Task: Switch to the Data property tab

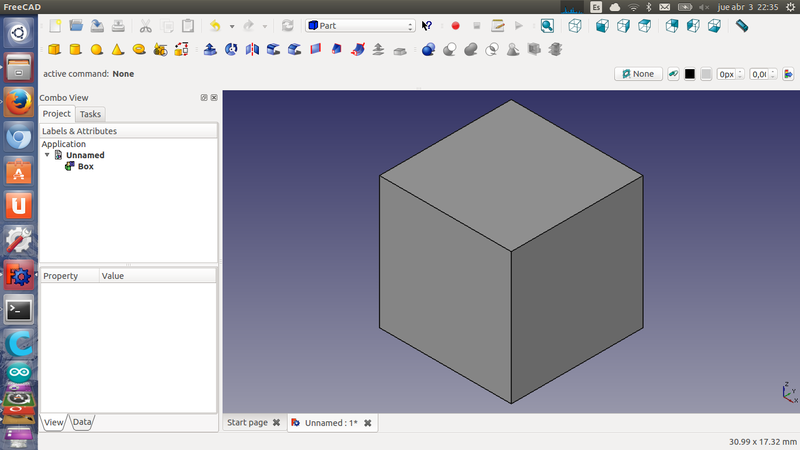Action: pyautogui.click(x=82, y=423)
